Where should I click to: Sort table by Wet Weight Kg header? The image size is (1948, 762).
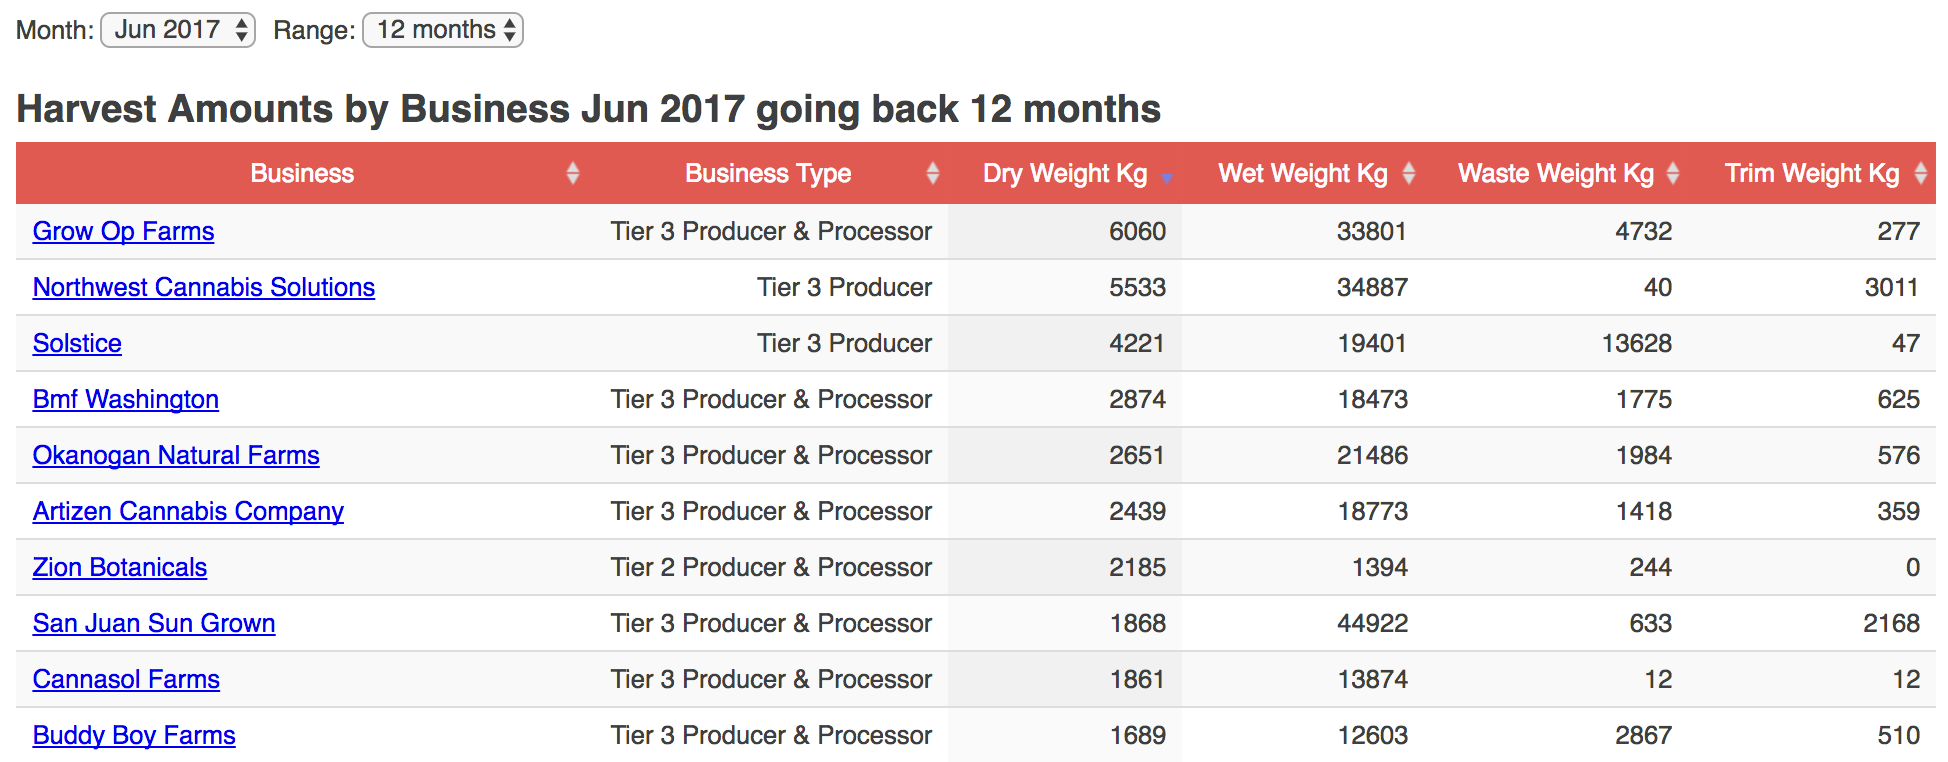tap(1302, 173)
